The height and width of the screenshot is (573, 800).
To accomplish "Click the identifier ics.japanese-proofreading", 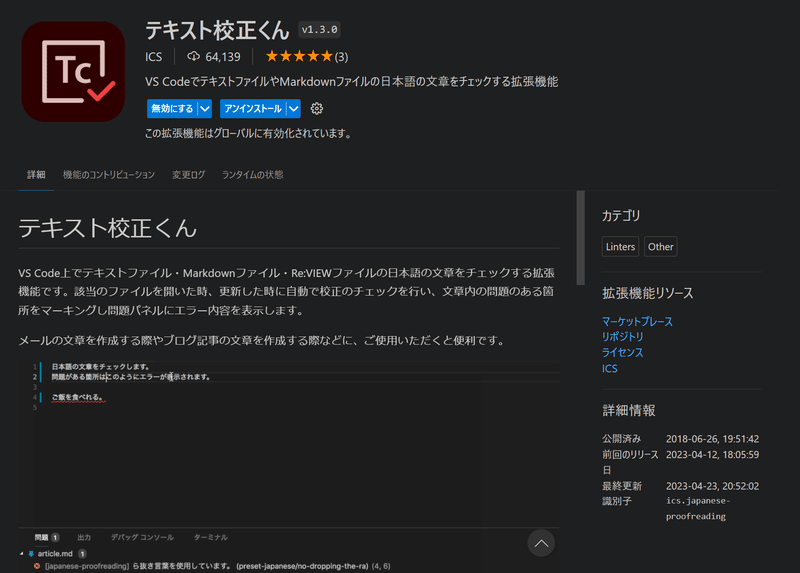I will tap(698, 509).
